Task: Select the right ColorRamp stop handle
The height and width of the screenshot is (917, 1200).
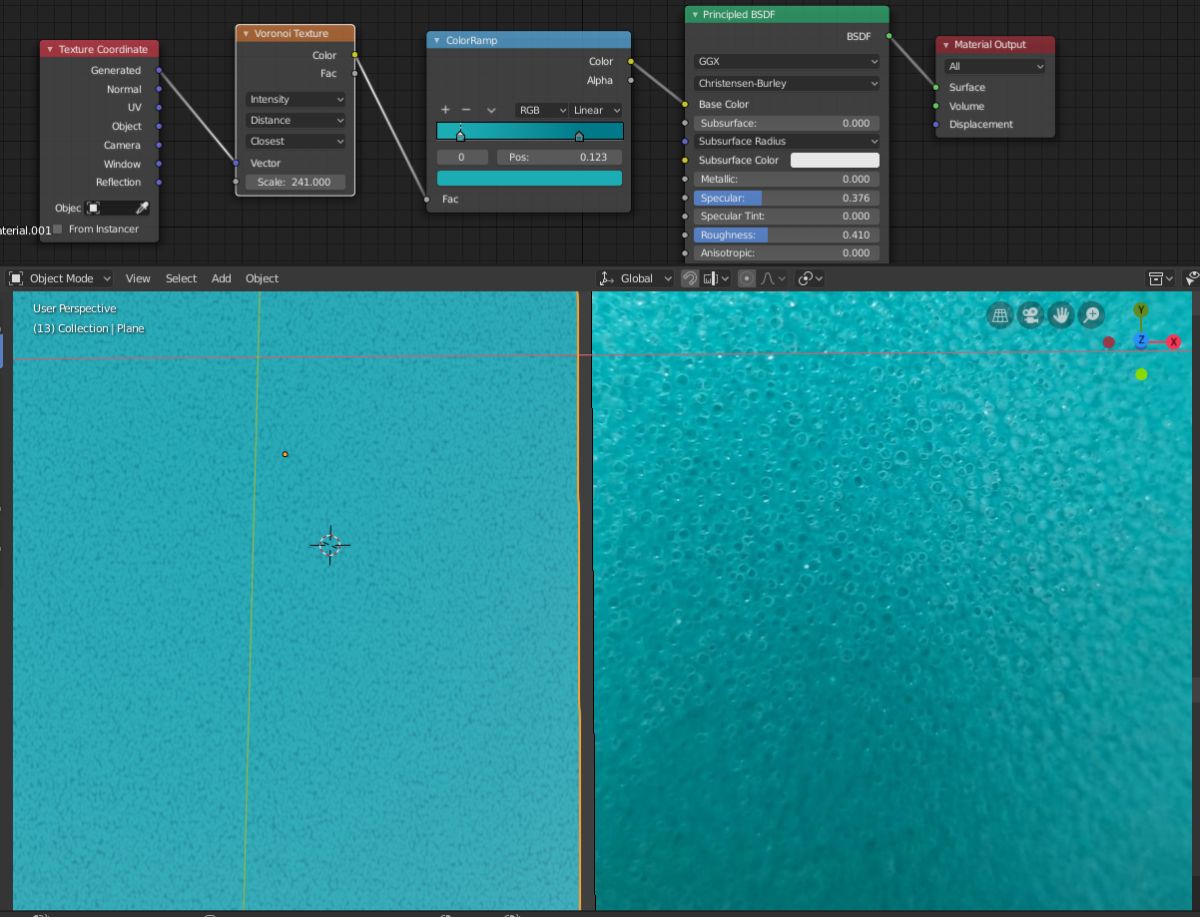Action: click(x=578, y=135)
